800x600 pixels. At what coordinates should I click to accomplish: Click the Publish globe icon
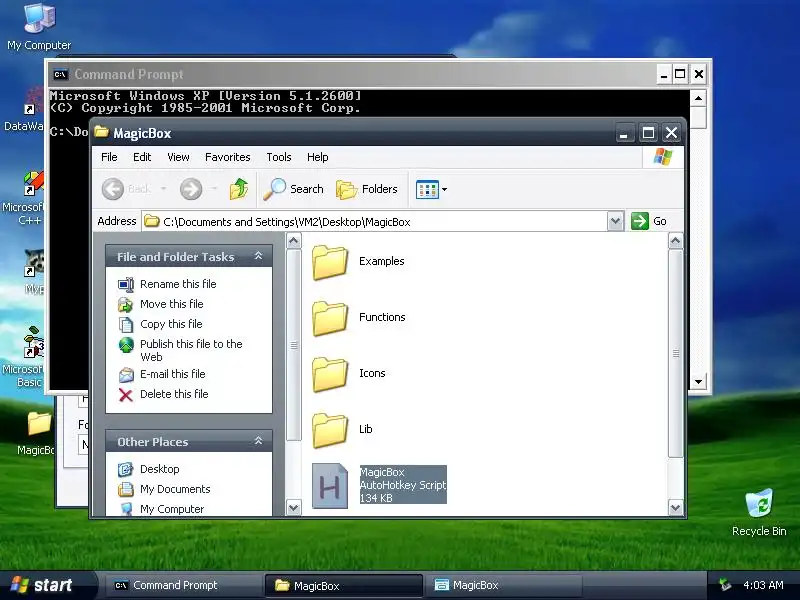click(126, 345)
